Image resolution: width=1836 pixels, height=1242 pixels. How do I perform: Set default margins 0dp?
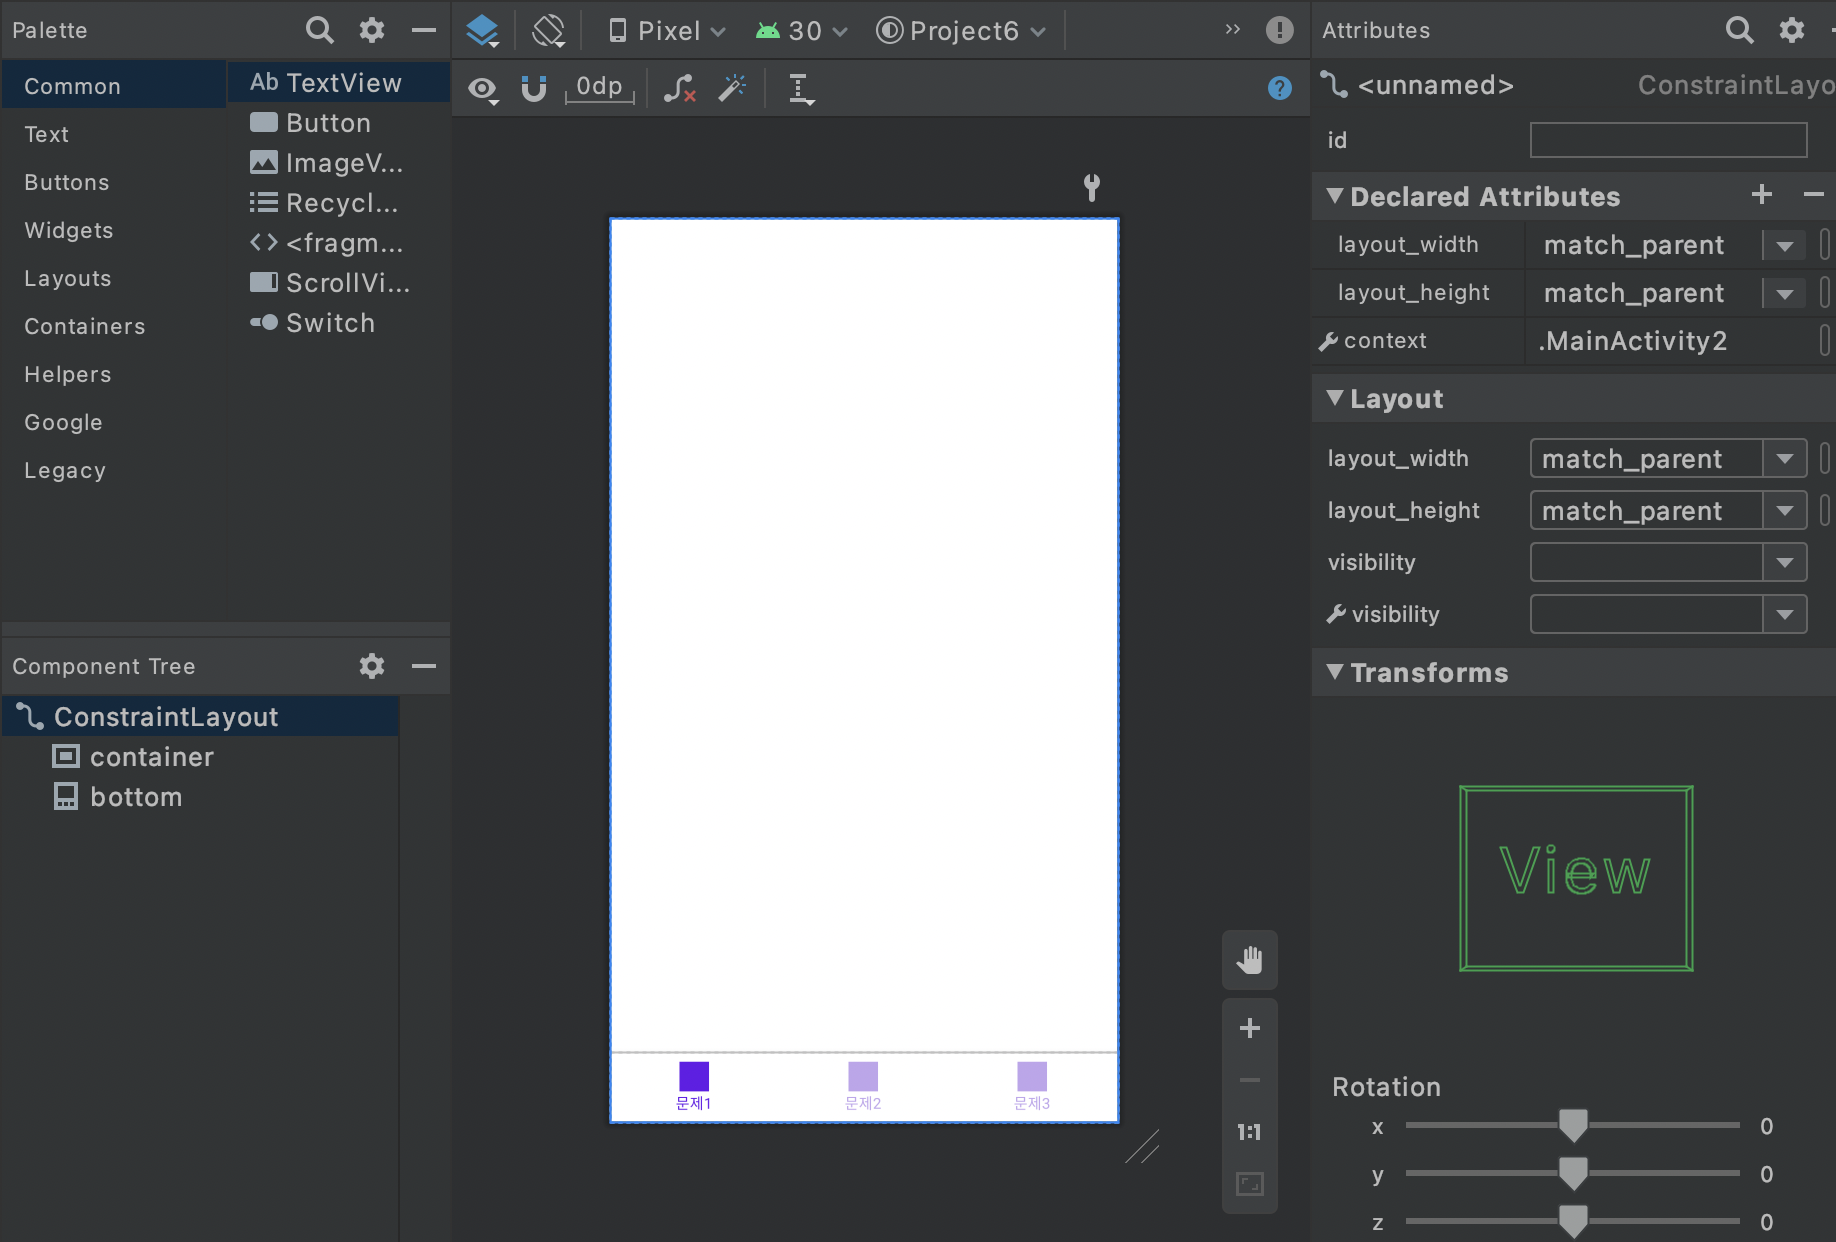(x=600, y=87)
